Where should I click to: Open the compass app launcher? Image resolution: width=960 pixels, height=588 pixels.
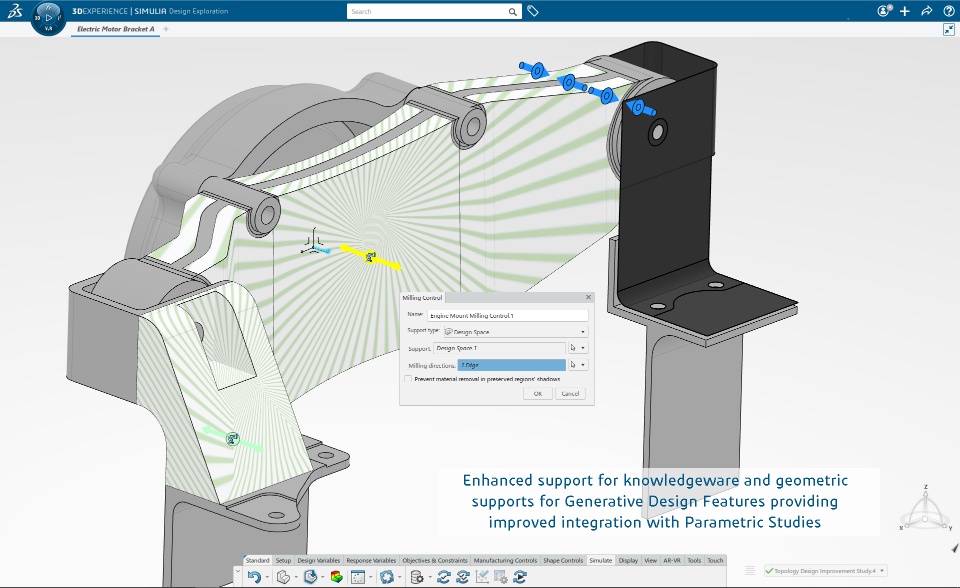coord(48,18)
